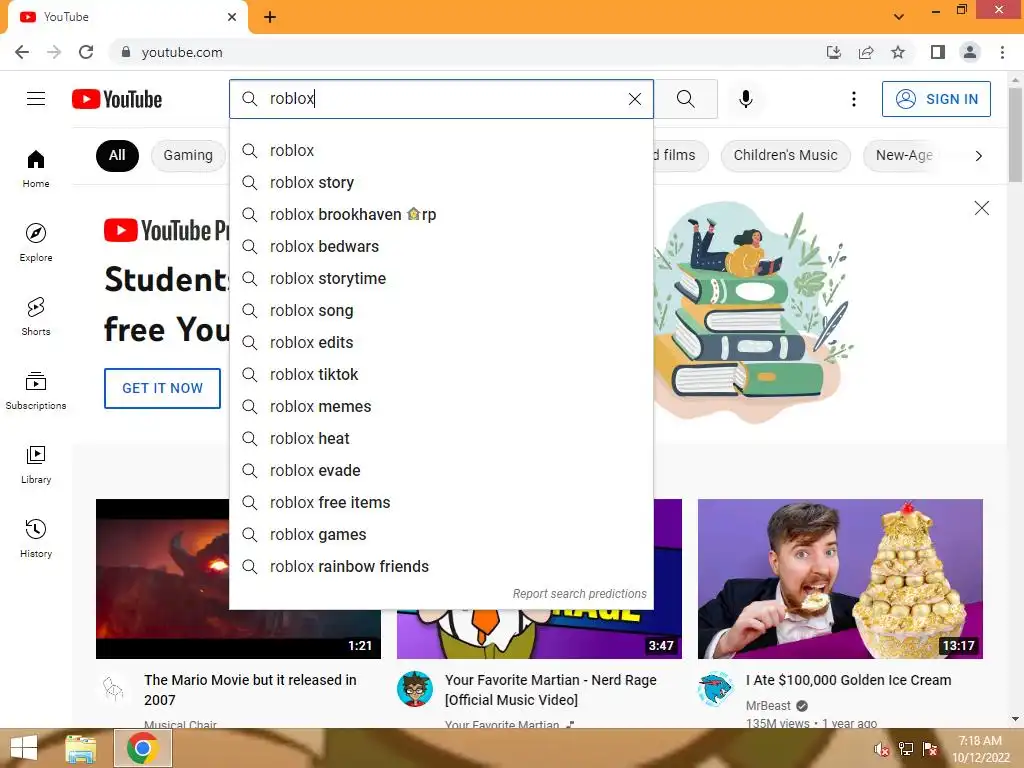Choose the 'roblox song' suggestion
The height and width of the screenshot is (768, 1024).
pos(441,311)
